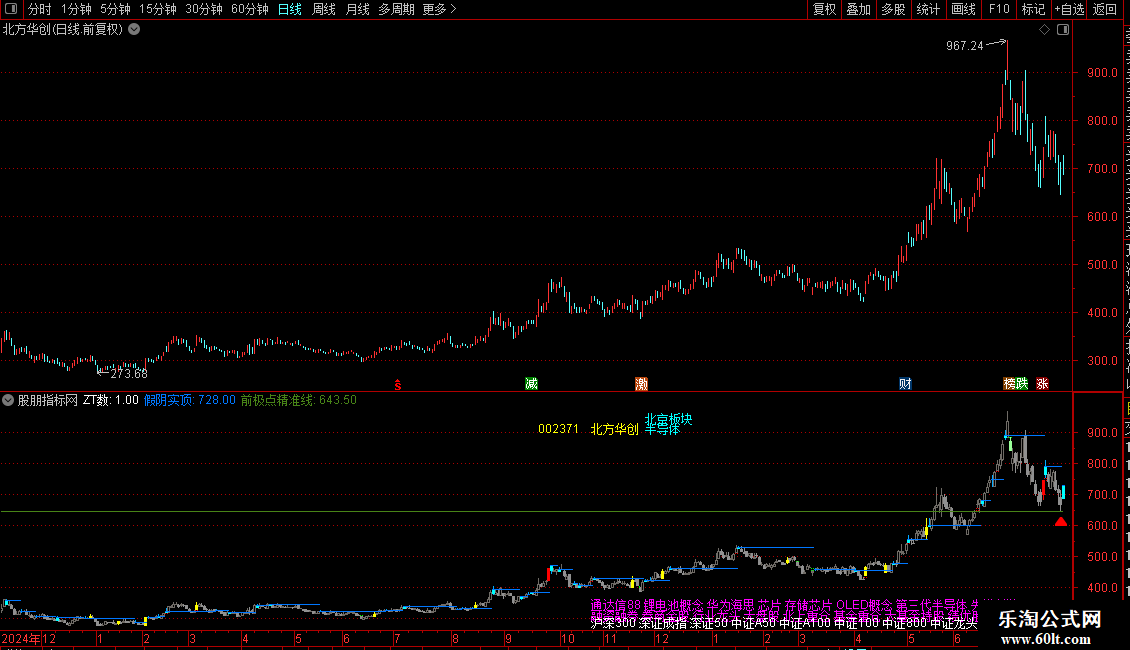Click the green 减 event marker

(531, 384)
